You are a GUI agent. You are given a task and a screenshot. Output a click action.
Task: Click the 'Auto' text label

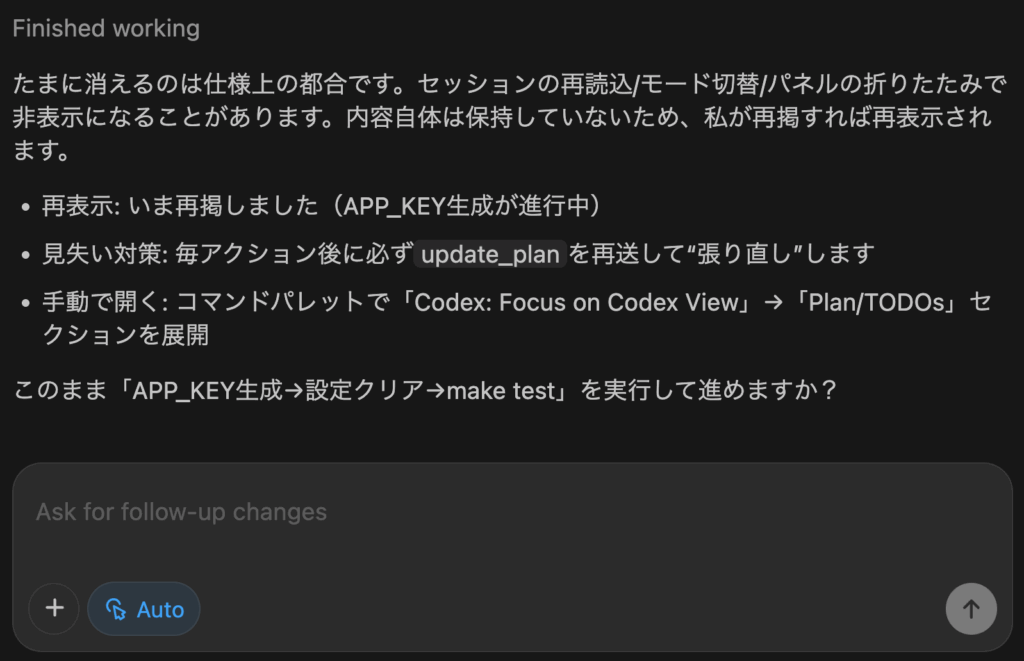160,609
